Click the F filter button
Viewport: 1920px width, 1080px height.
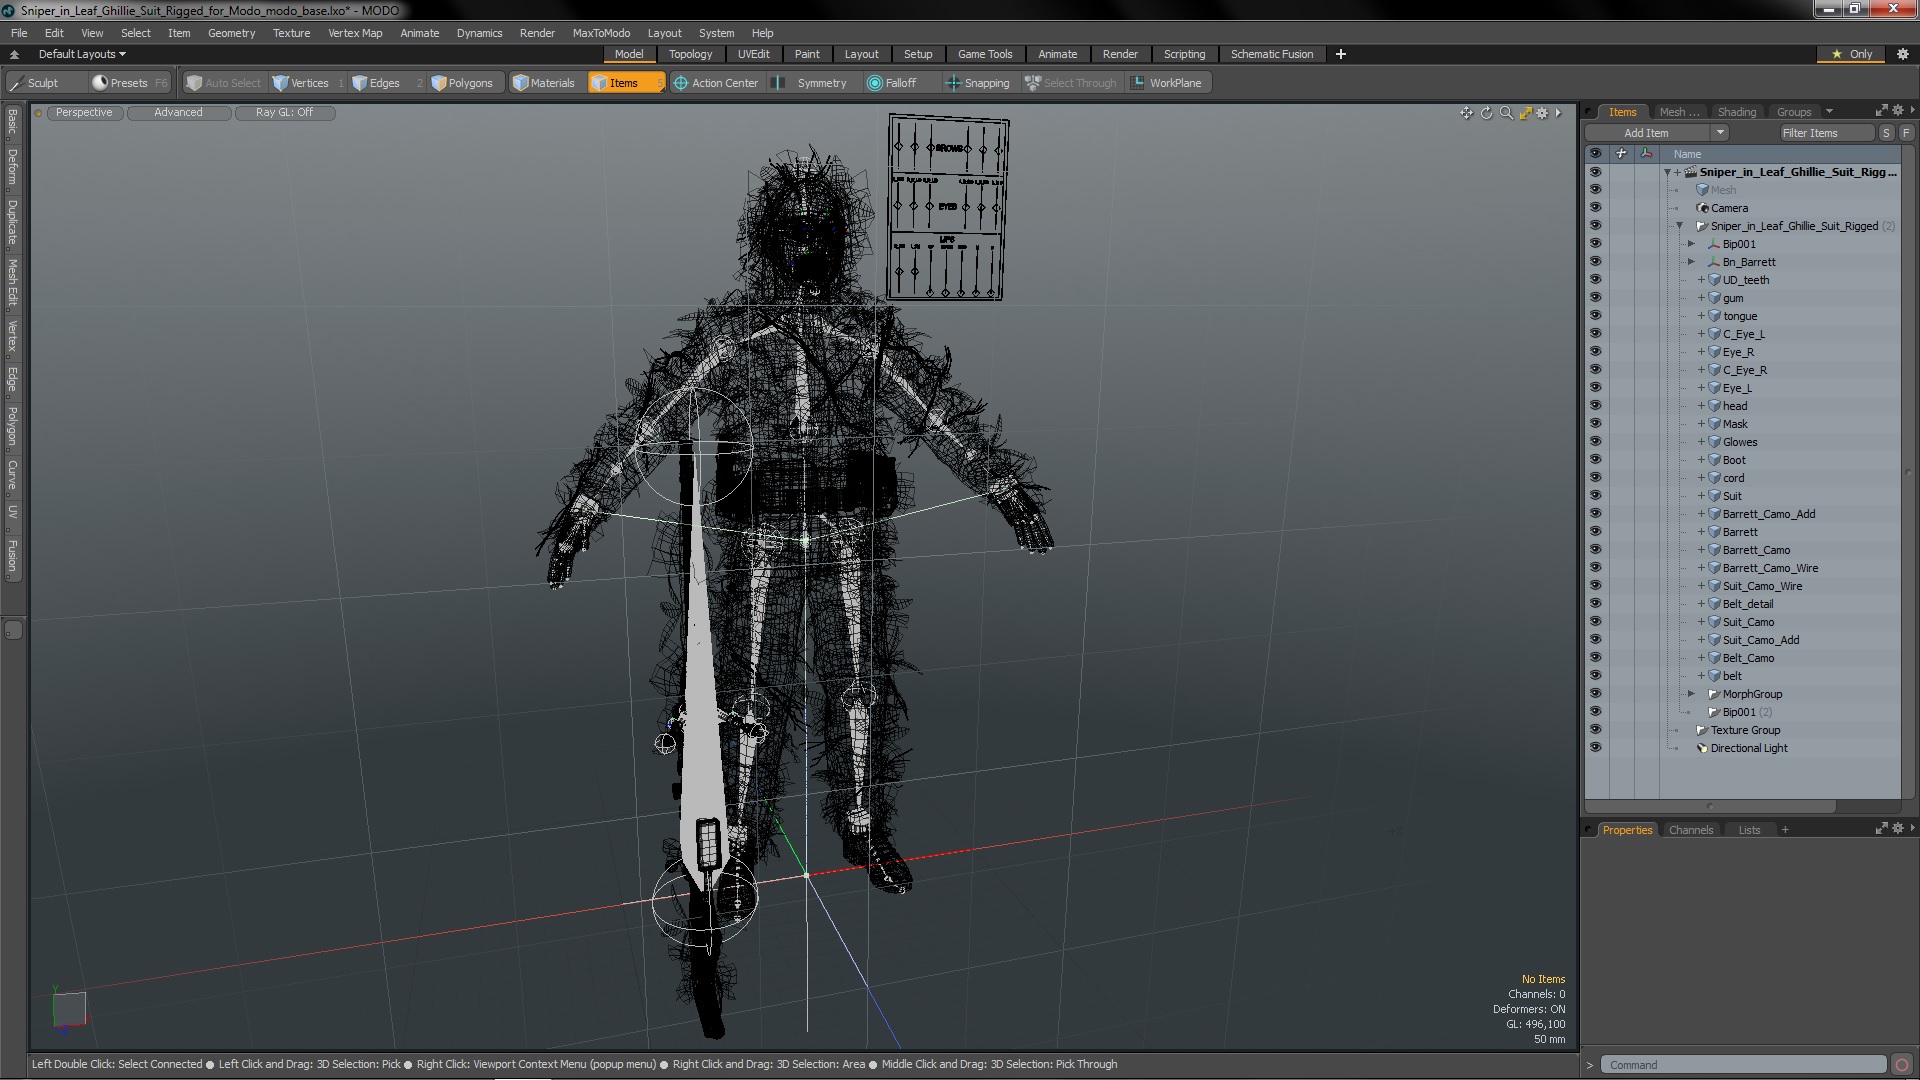1906,133
